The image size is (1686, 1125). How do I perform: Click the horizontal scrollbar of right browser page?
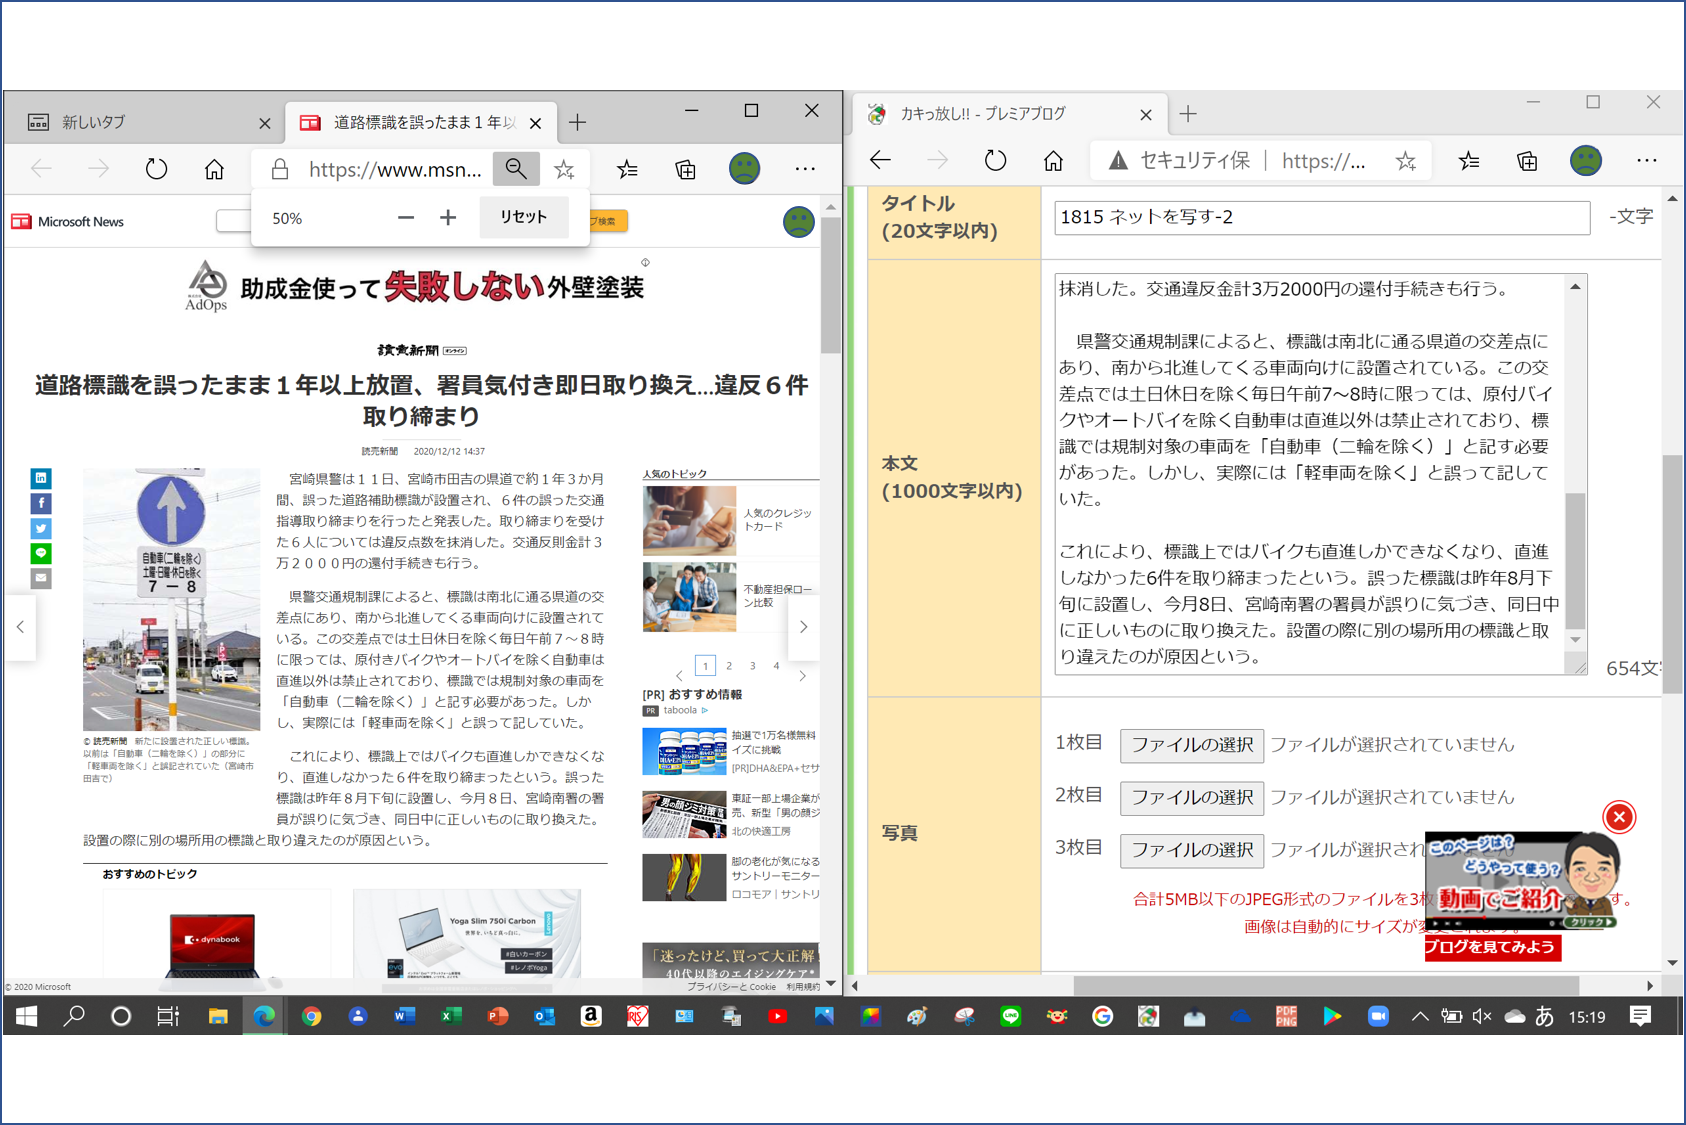[1325, 986]
